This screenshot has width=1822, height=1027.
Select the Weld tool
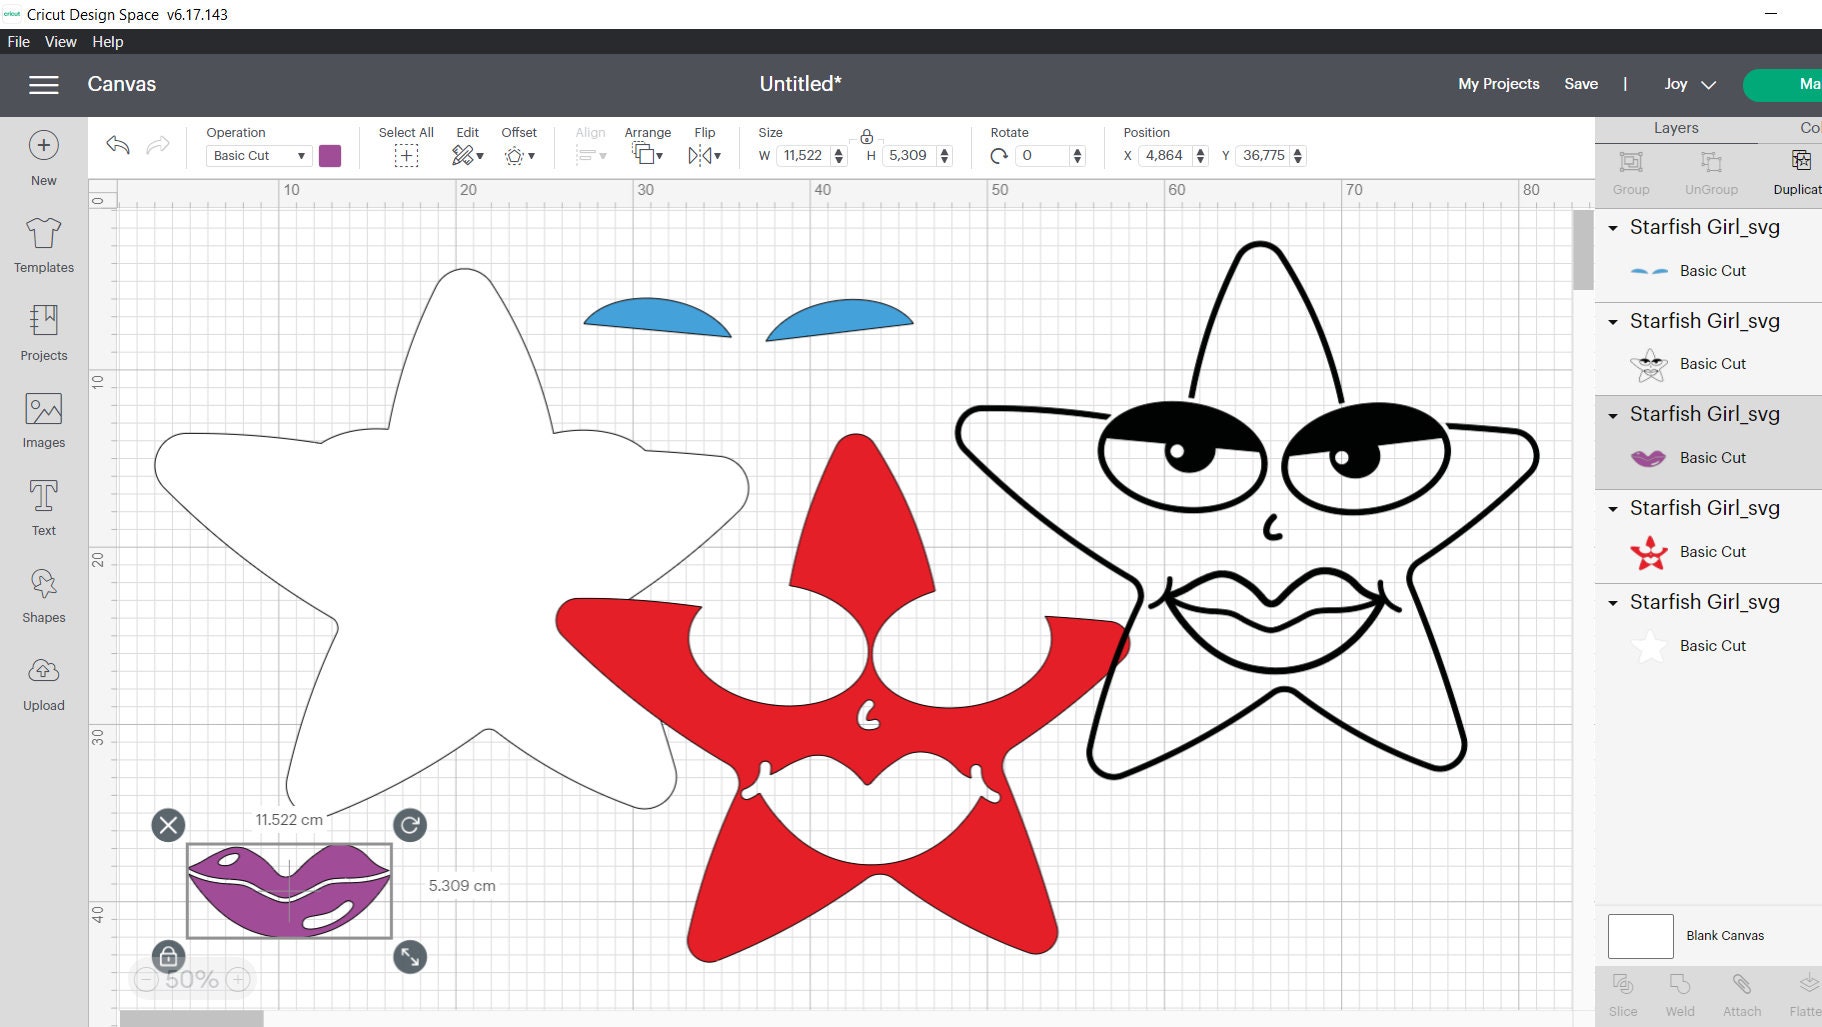(x=1680, y=988)
